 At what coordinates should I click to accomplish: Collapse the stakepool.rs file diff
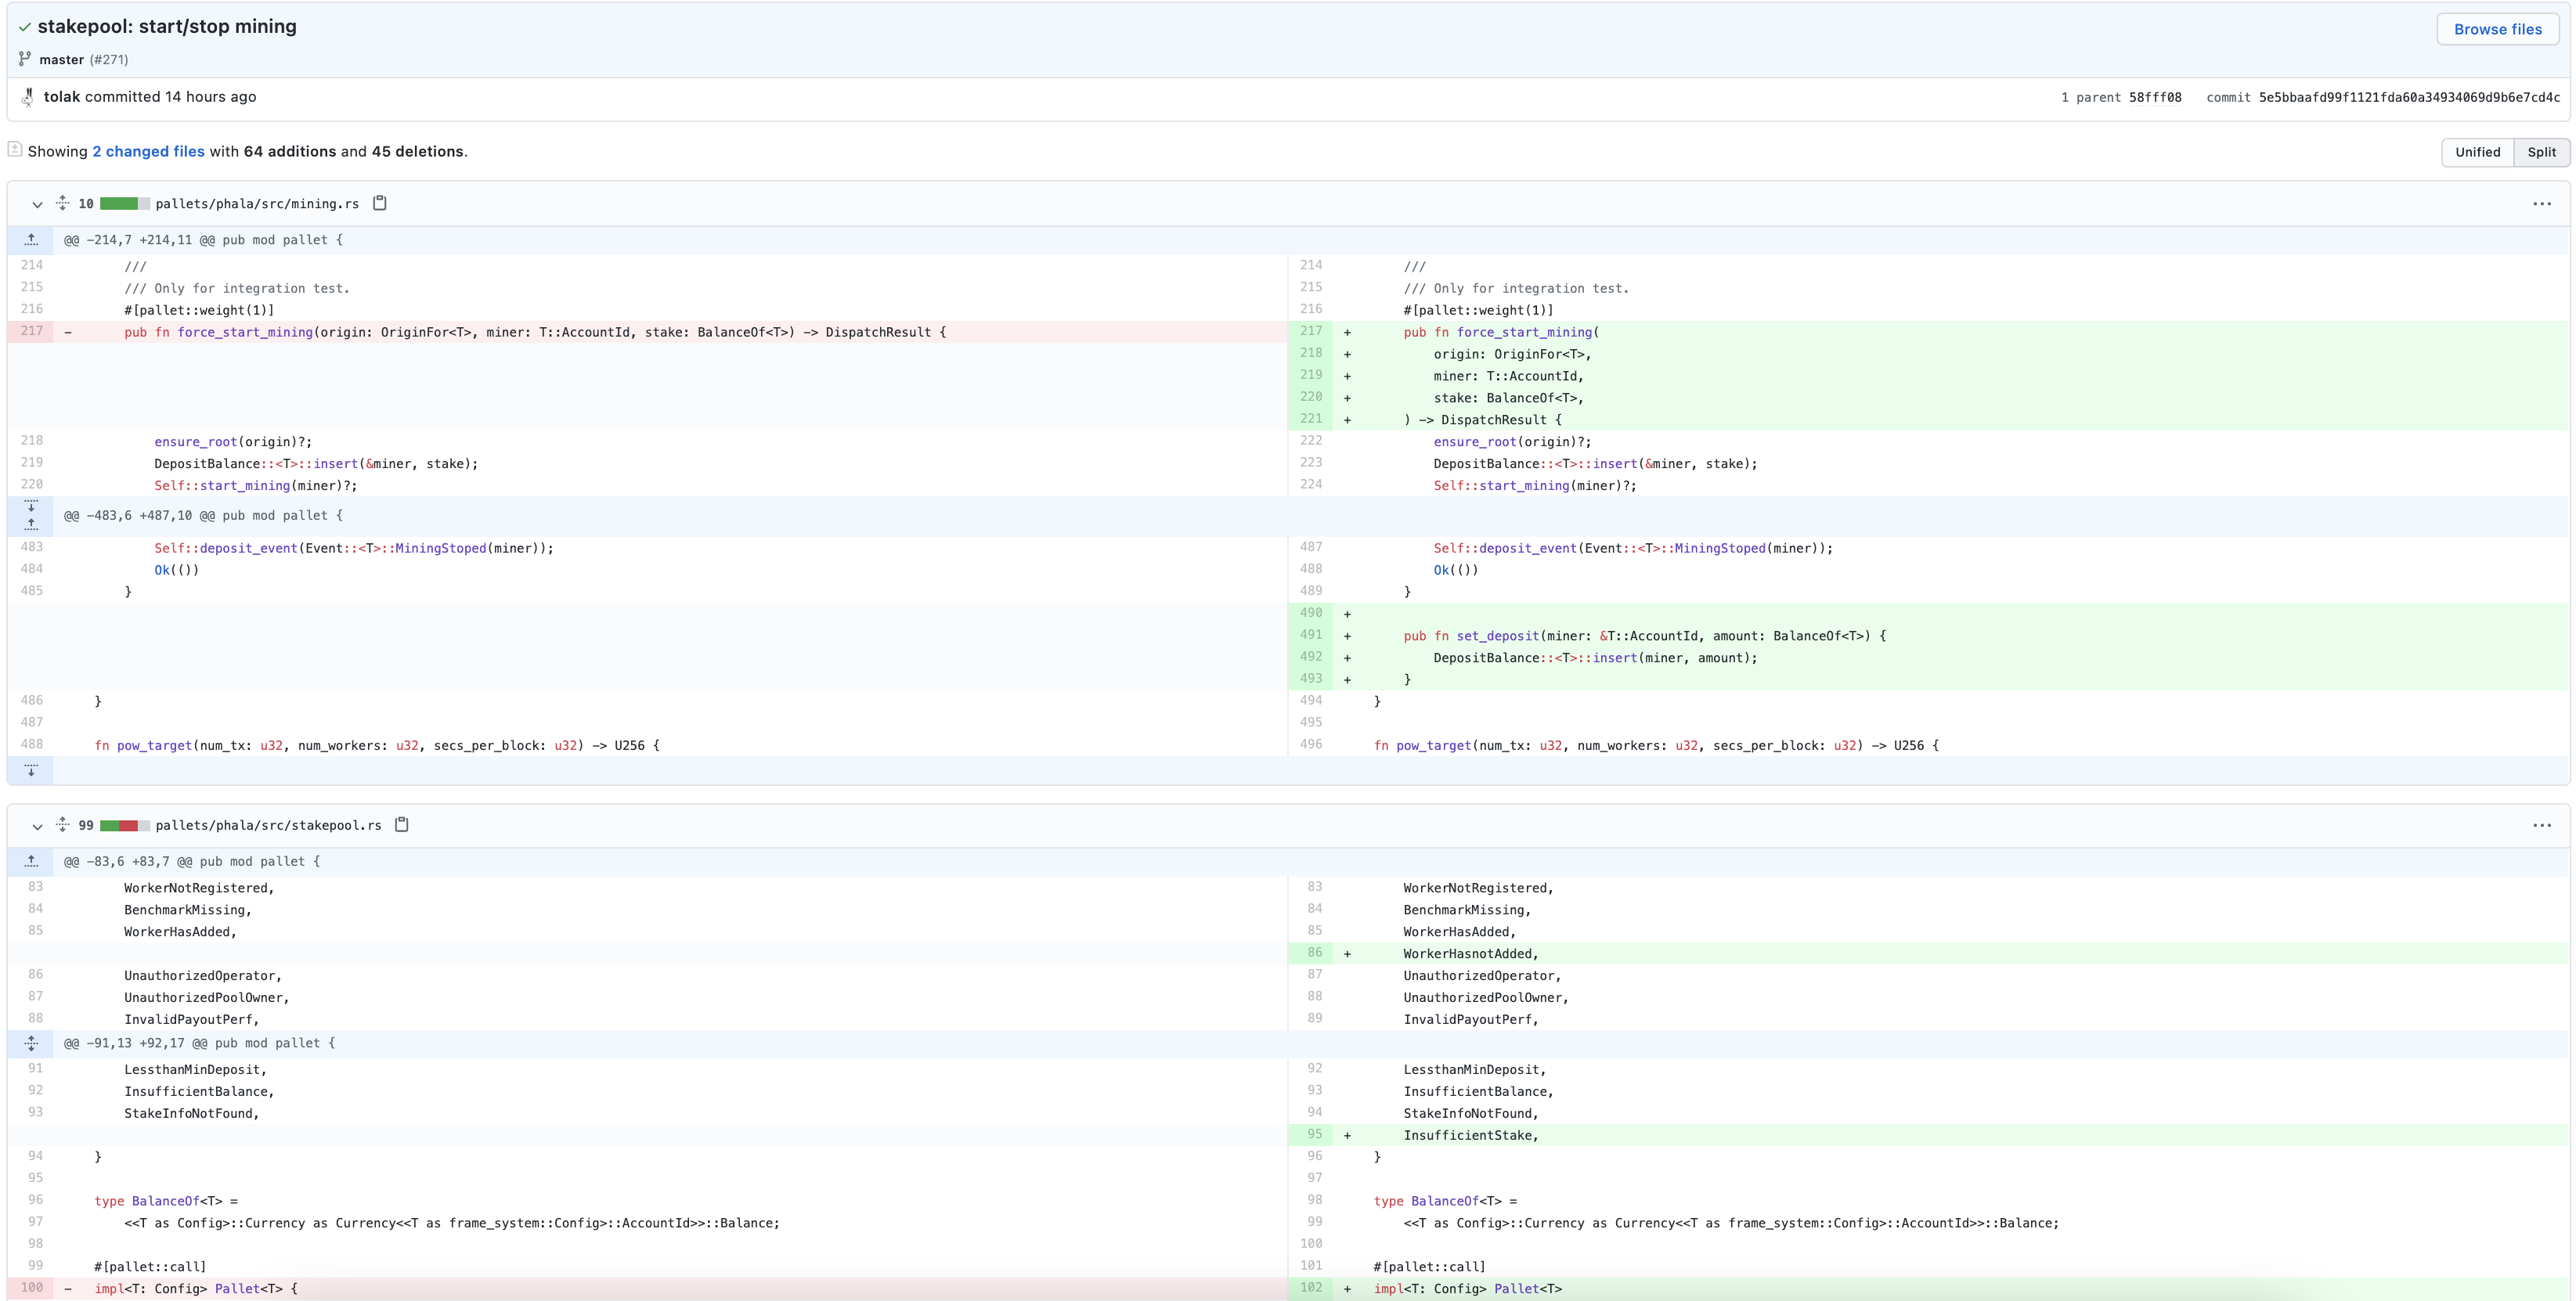[37, 826]
